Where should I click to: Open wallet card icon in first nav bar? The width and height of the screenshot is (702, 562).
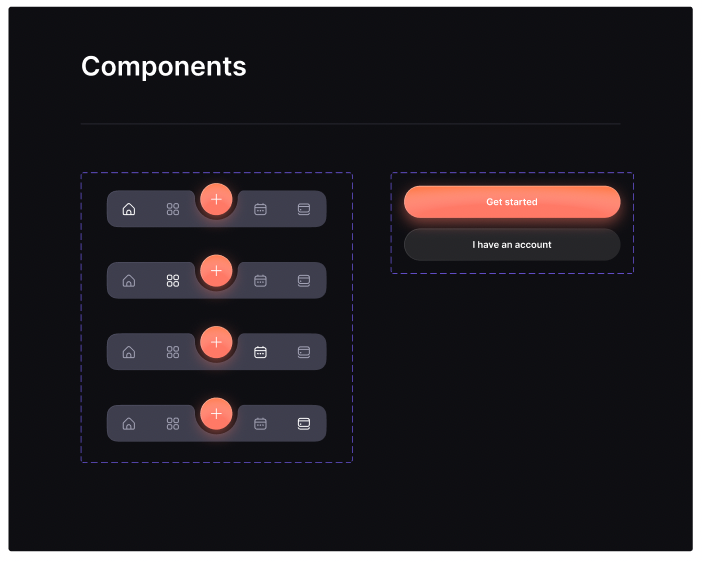(x=304, y=209)
